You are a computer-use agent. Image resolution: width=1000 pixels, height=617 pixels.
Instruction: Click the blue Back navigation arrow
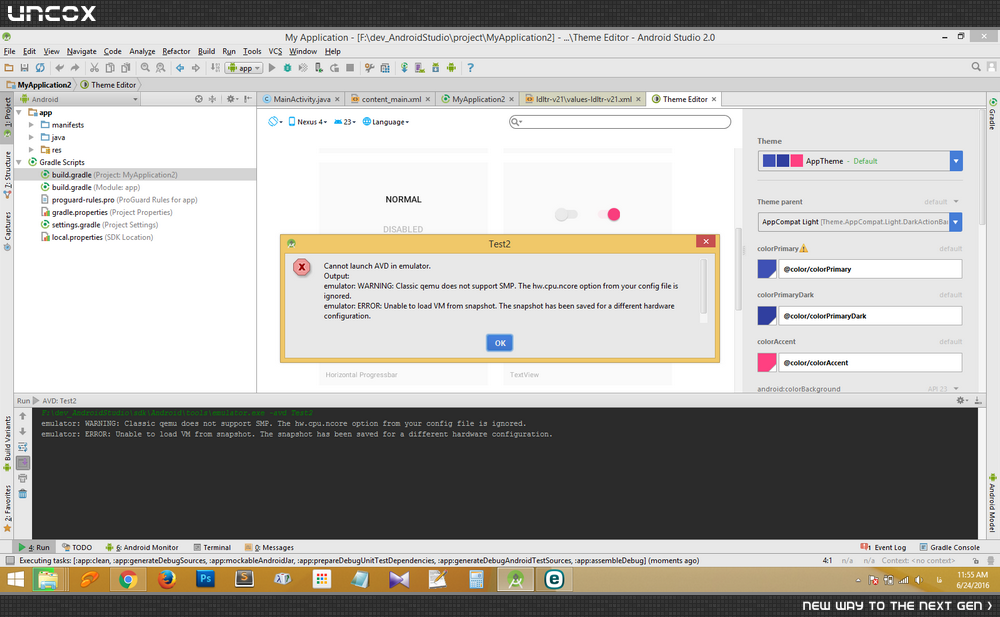click(x=180, y=68)
